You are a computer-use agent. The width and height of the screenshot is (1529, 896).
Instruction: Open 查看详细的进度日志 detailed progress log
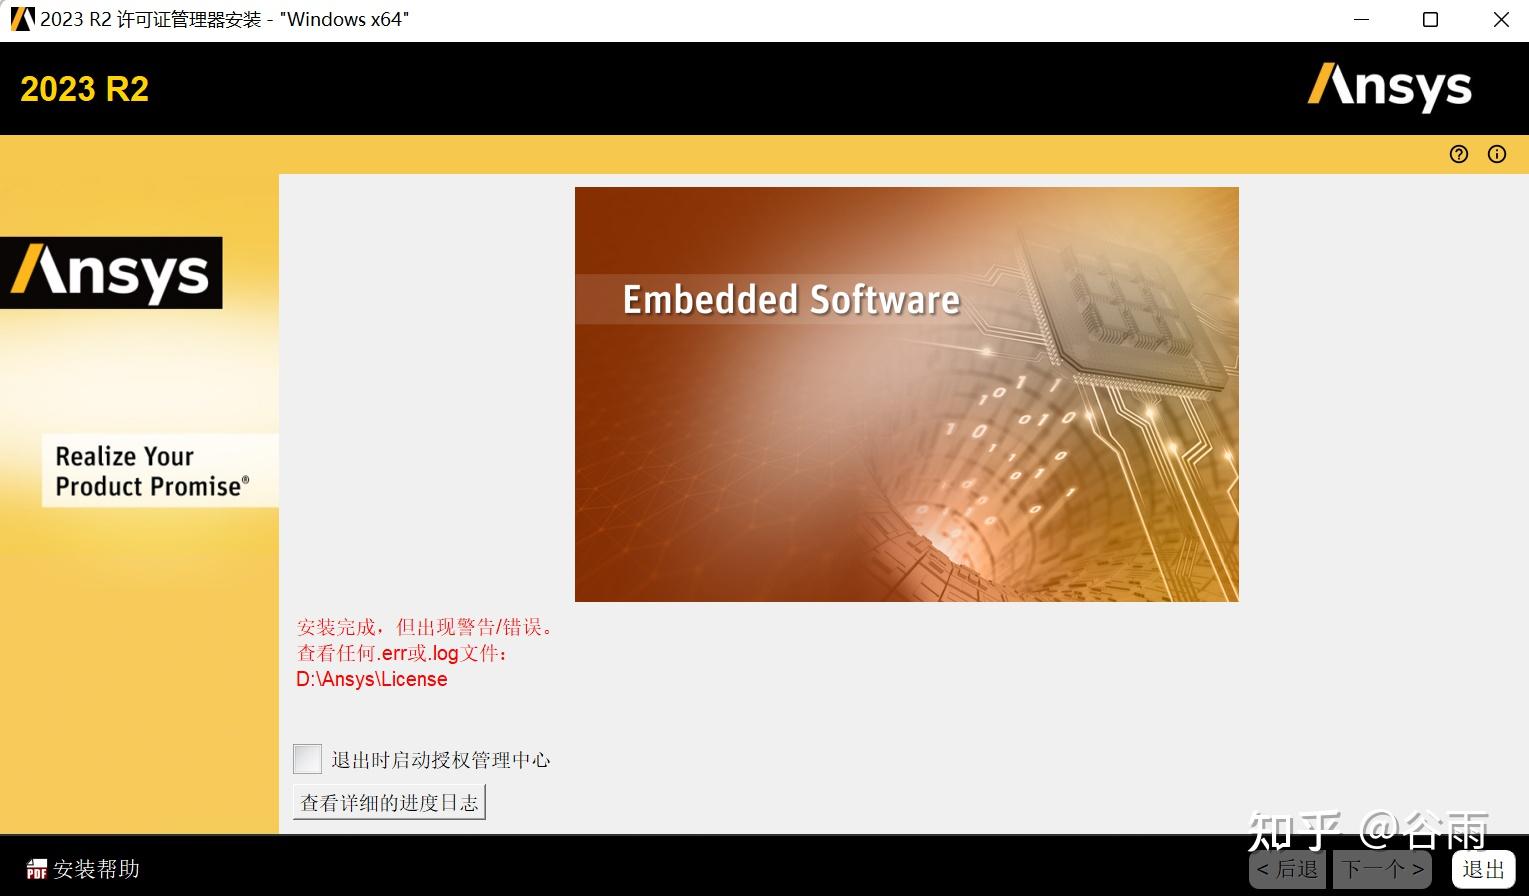388,801
